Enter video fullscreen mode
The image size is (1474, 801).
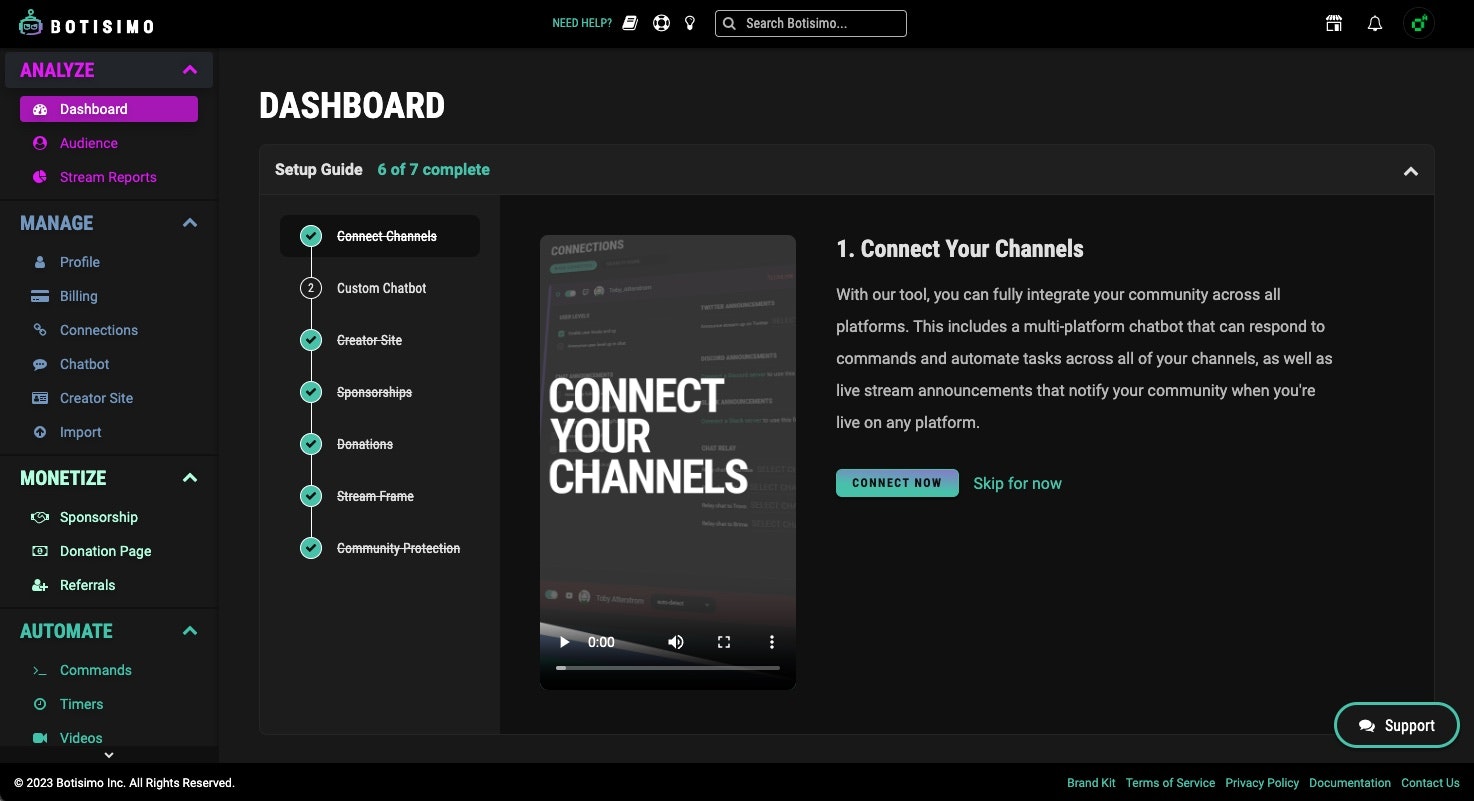(724, 642)
